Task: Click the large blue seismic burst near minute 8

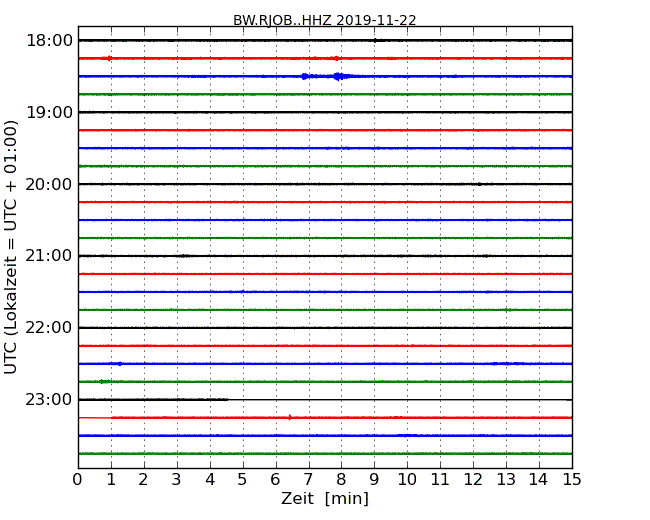Action: coord(339,76)
